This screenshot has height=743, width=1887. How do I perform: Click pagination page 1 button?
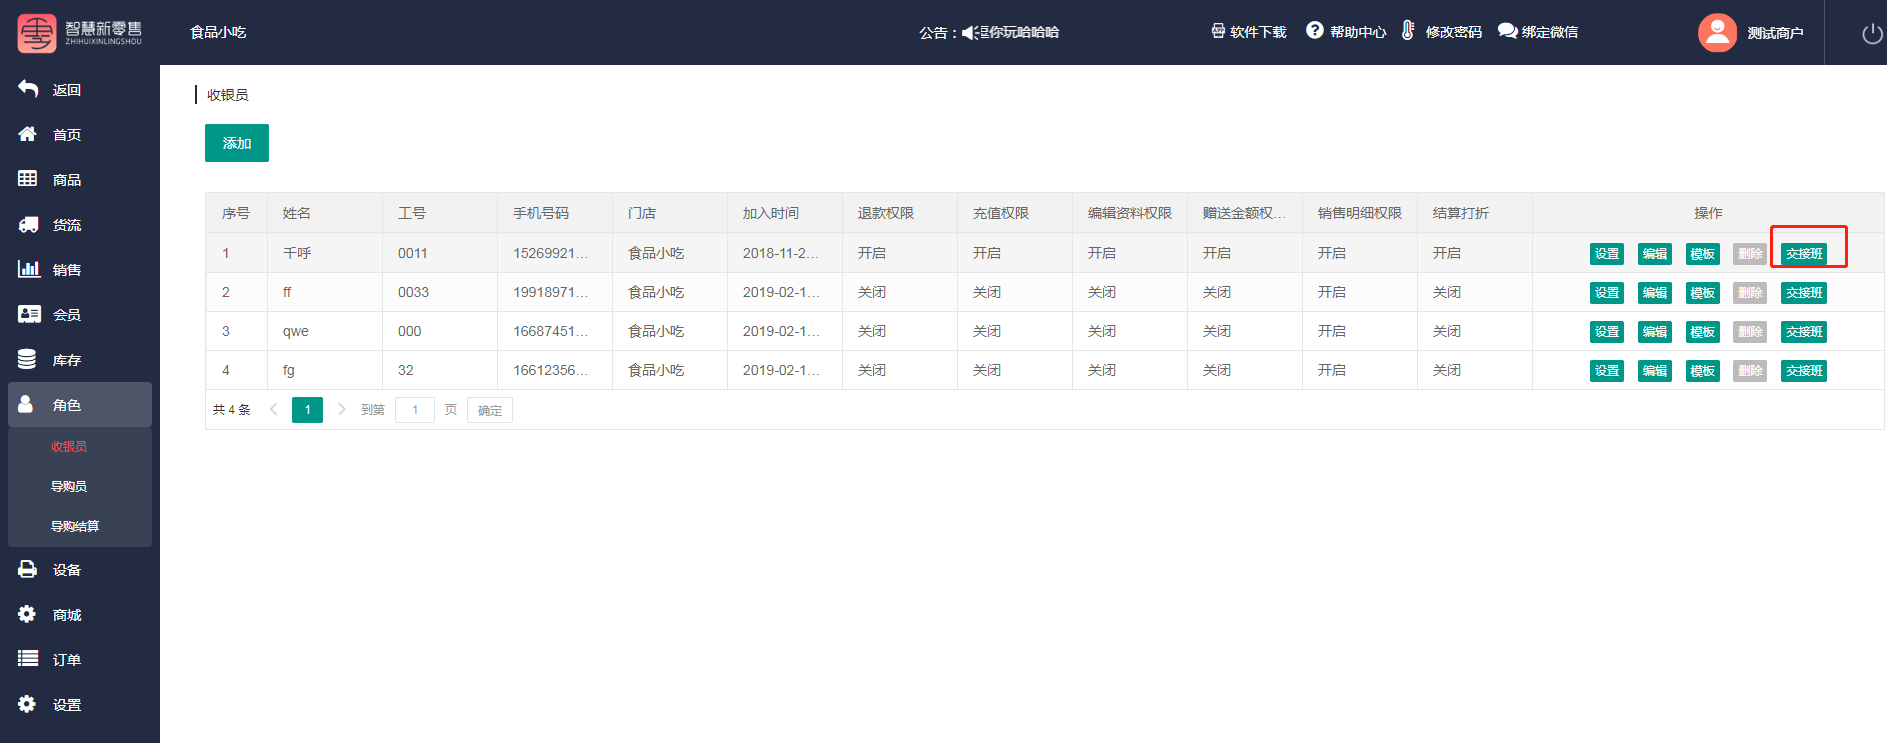click(x=307, y=410)
